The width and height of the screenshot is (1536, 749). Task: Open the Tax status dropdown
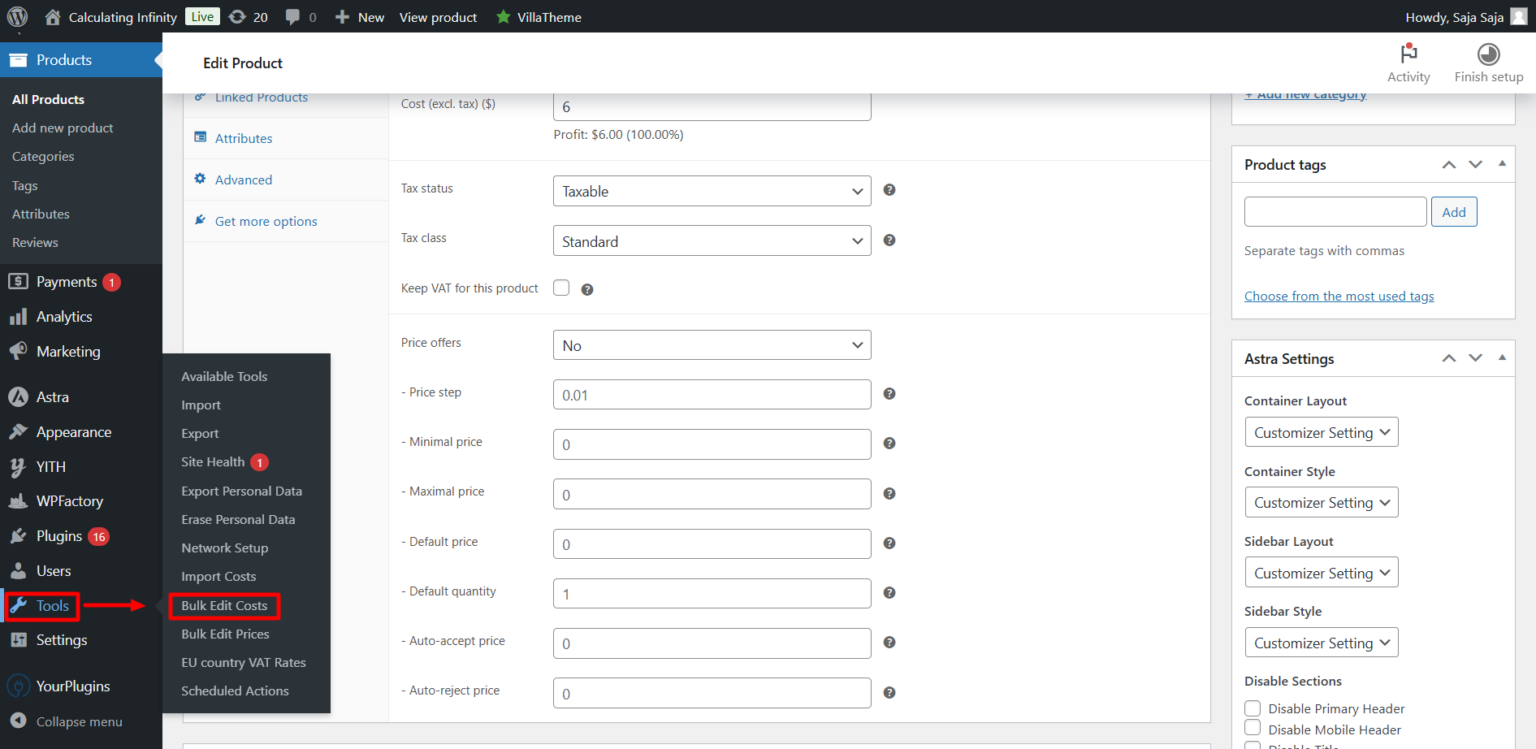pyautogui.click(x=711, y=190)
